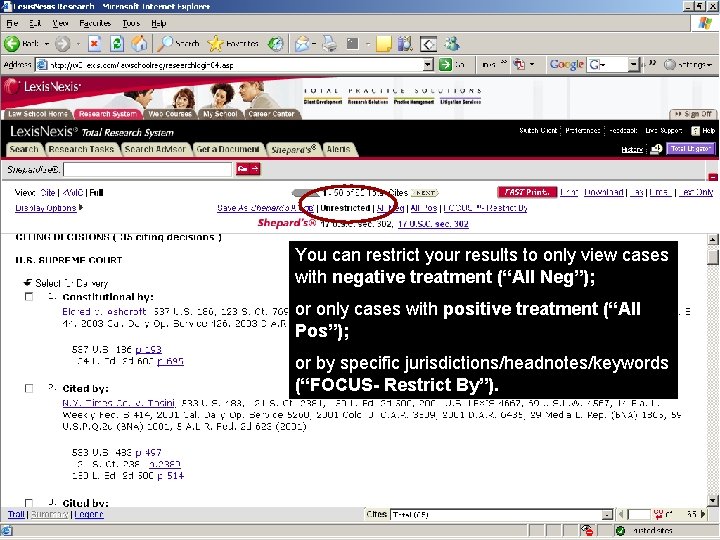Open the Eldred v. Ashcroft case link
Screen dimensions: 720x540
pos(104,311)
